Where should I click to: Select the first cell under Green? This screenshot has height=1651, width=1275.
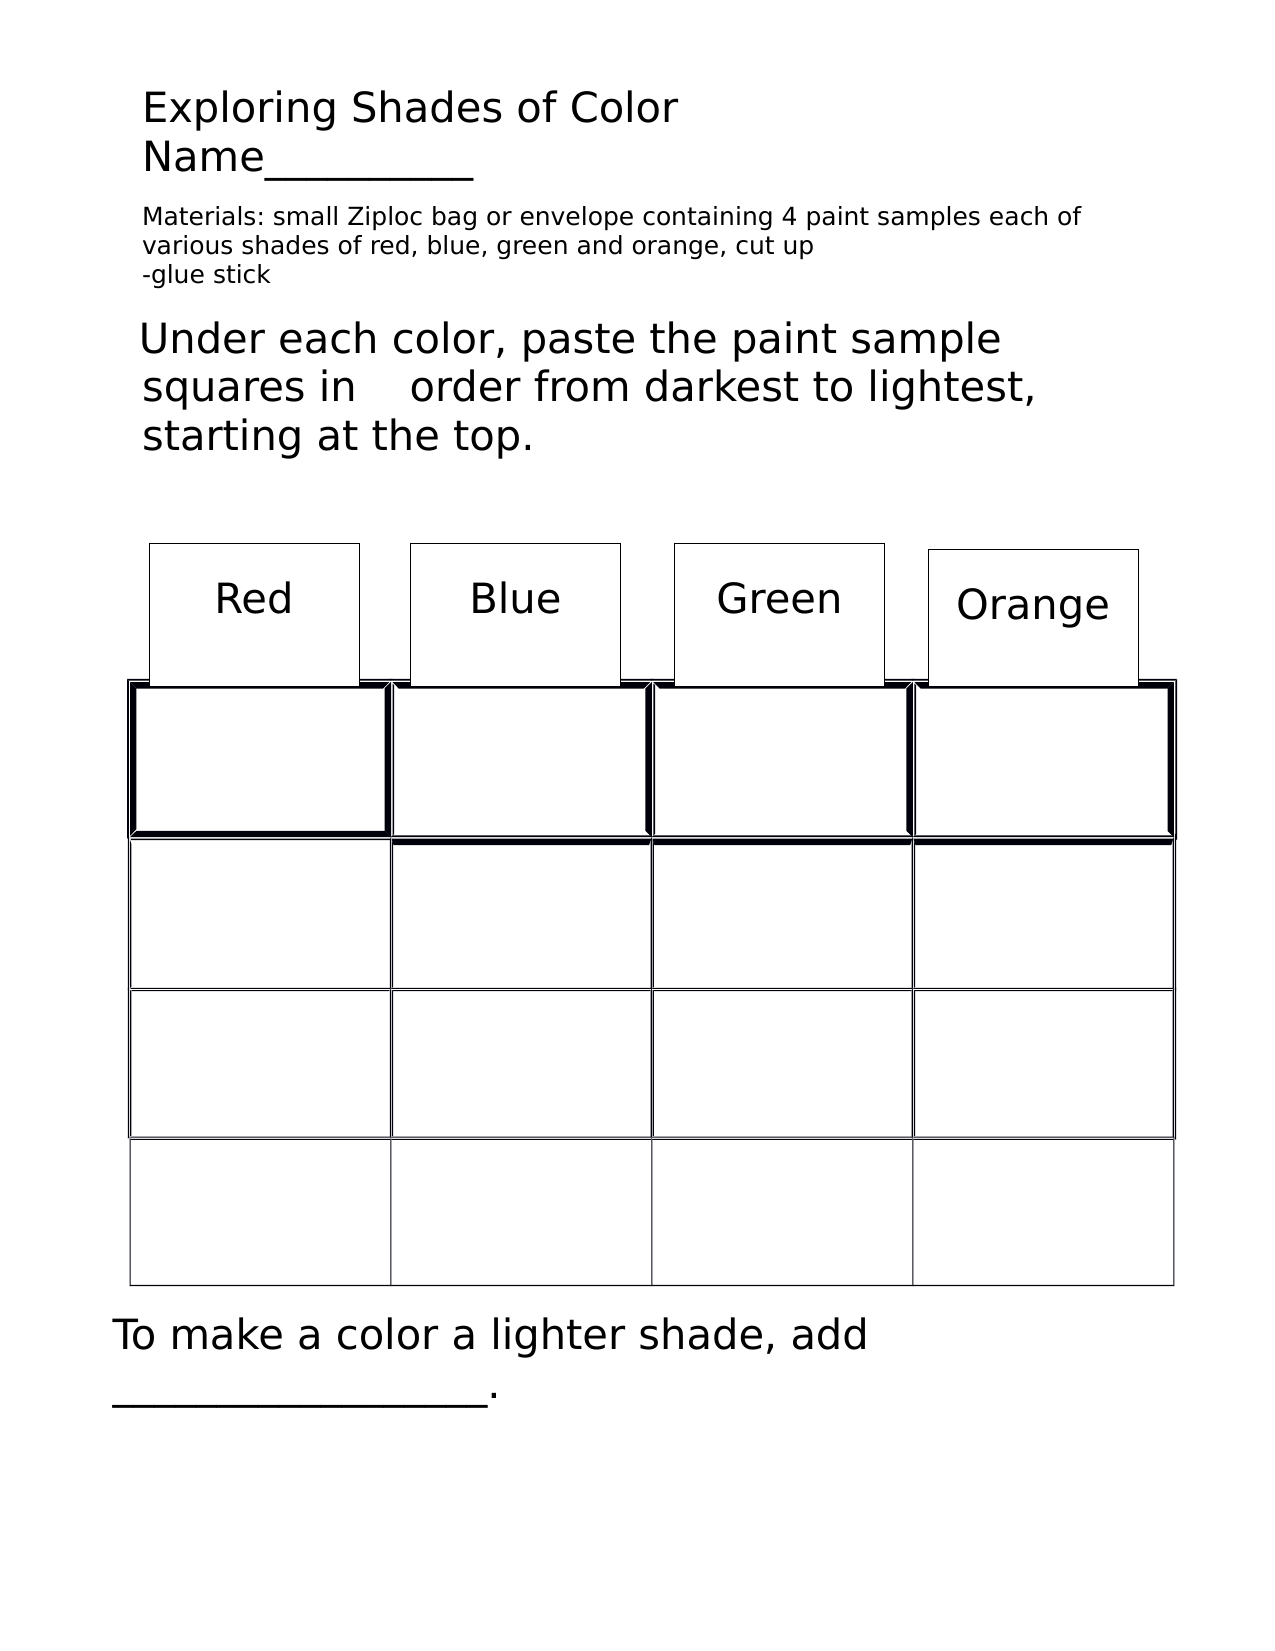pyautogui.click(x=782, y=760)
